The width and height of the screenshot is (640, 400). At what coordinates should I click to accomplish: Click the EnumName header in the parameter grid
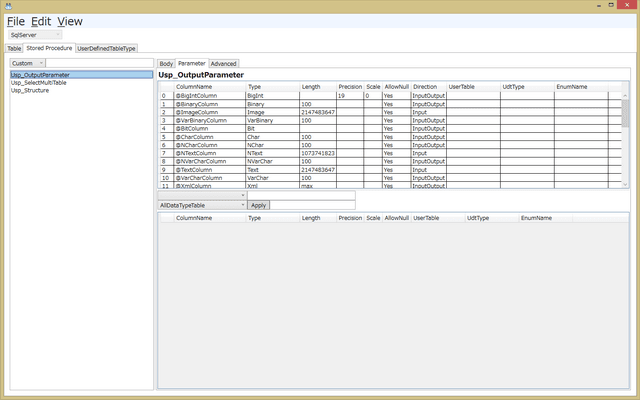pos(581,87)
